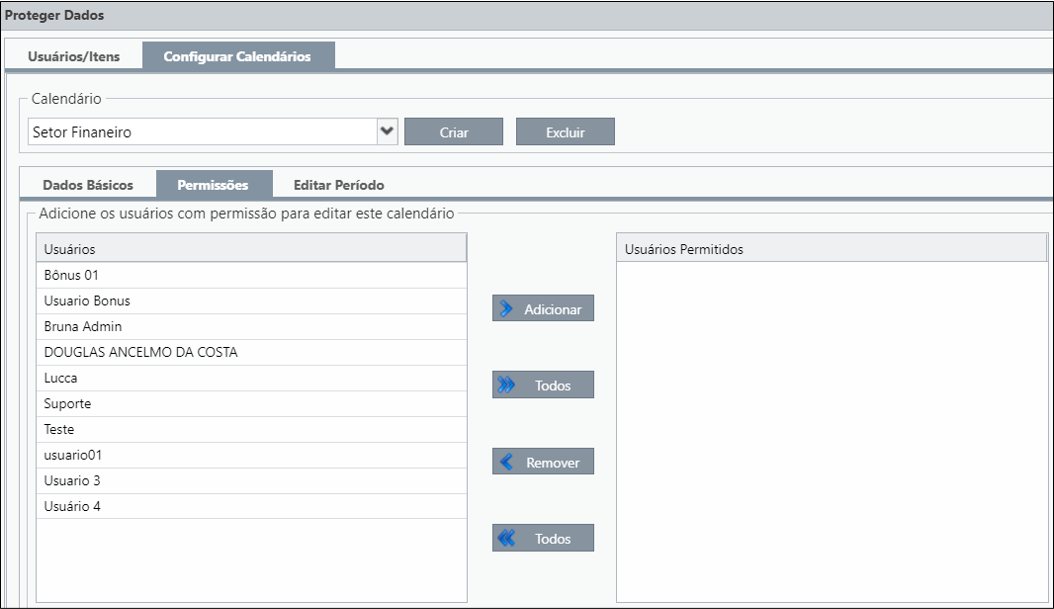This screenshot has height=609, width=1054.
Task: Click the double-right-arrow Todos button
Action: pyautogui.click(x=542, y=385)
